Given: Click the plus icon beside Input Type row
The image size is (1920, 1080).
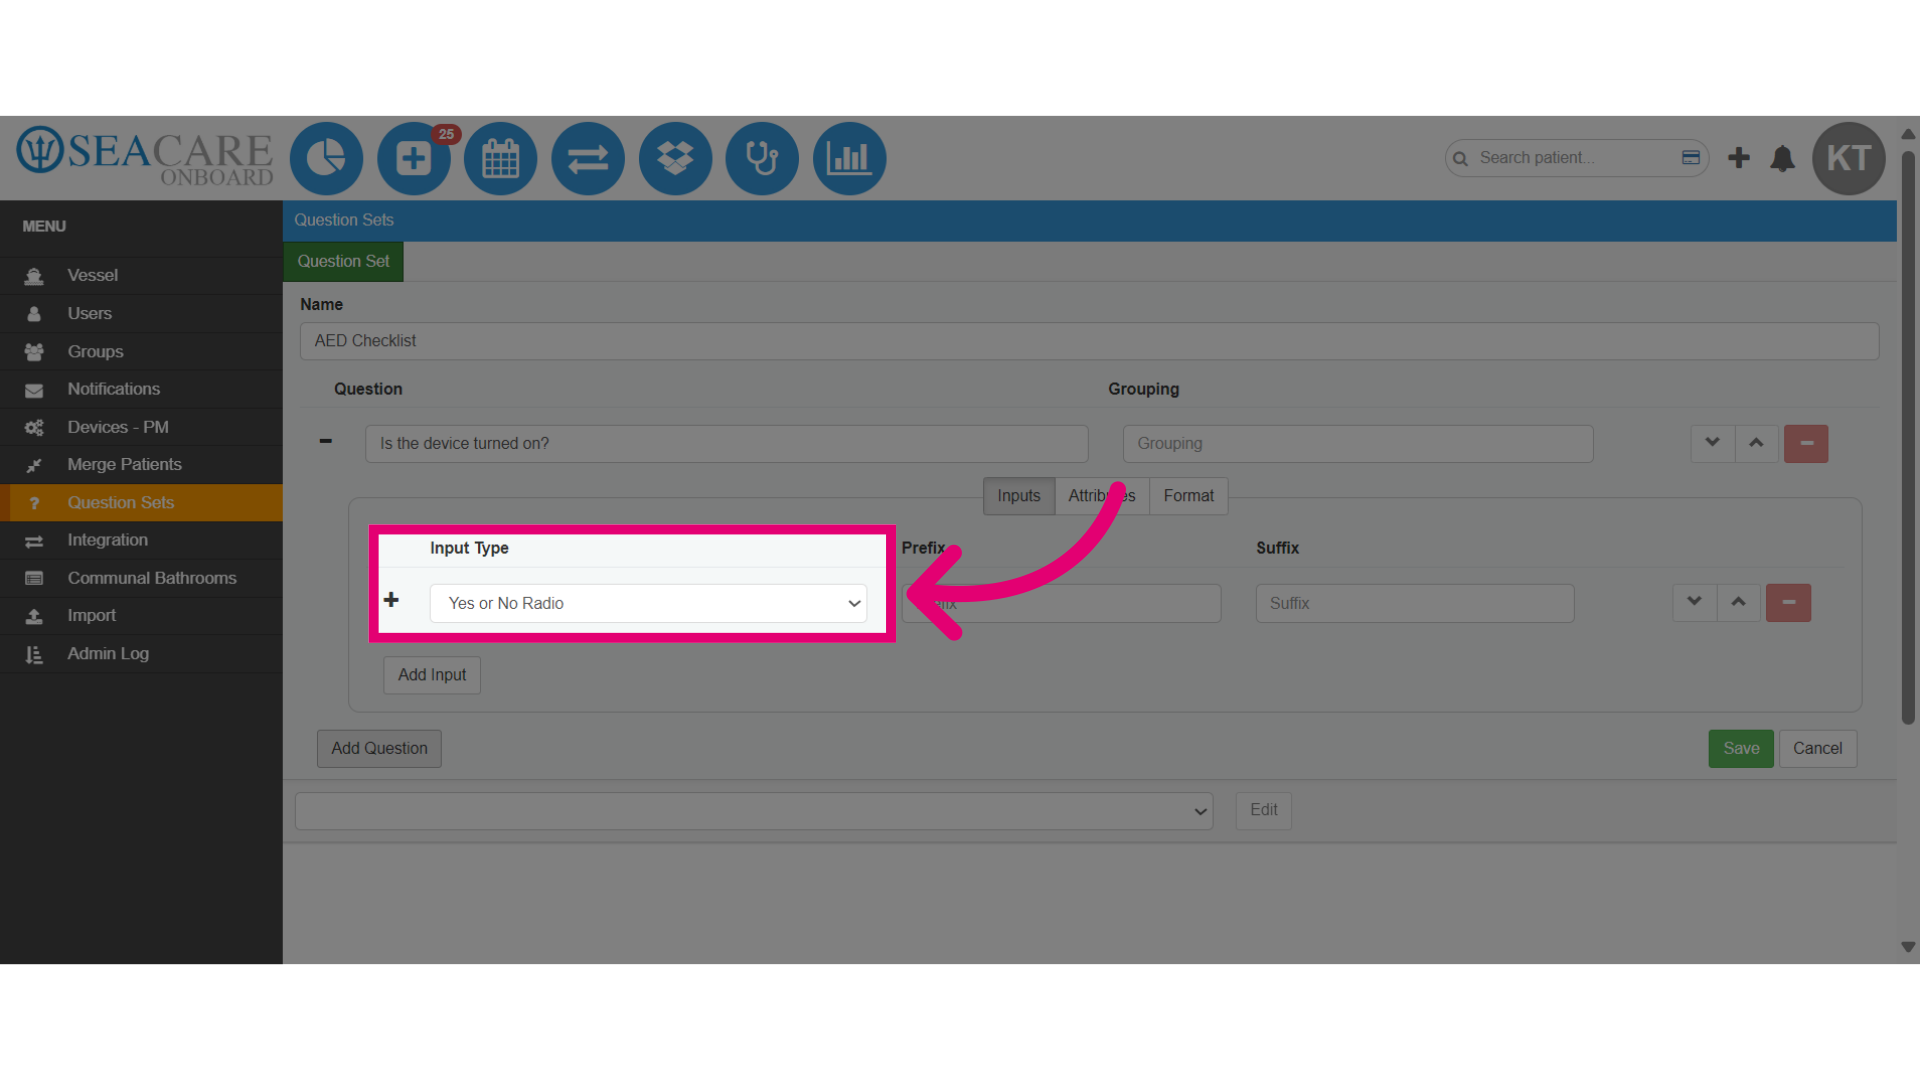Looking at the screenshot, I should 391,600.
